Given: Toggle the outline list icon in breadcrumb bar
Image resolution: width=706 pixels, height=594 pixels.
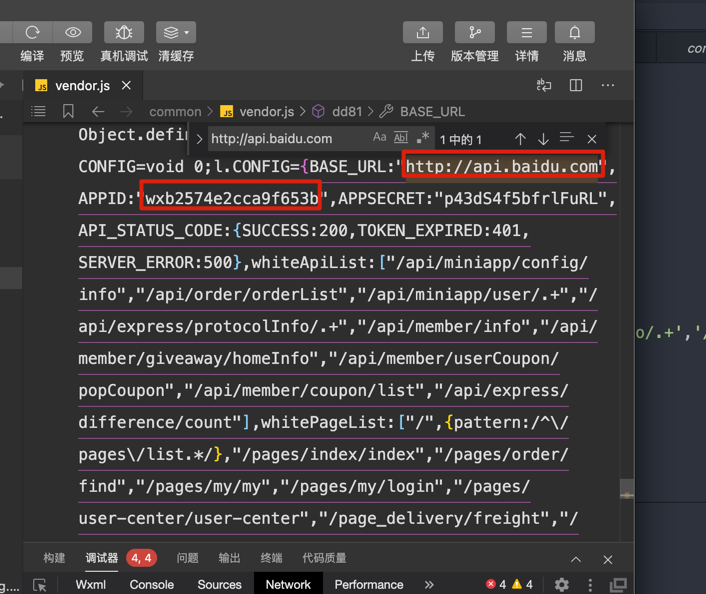Looking at the screenshot, I should click(38, 111).
